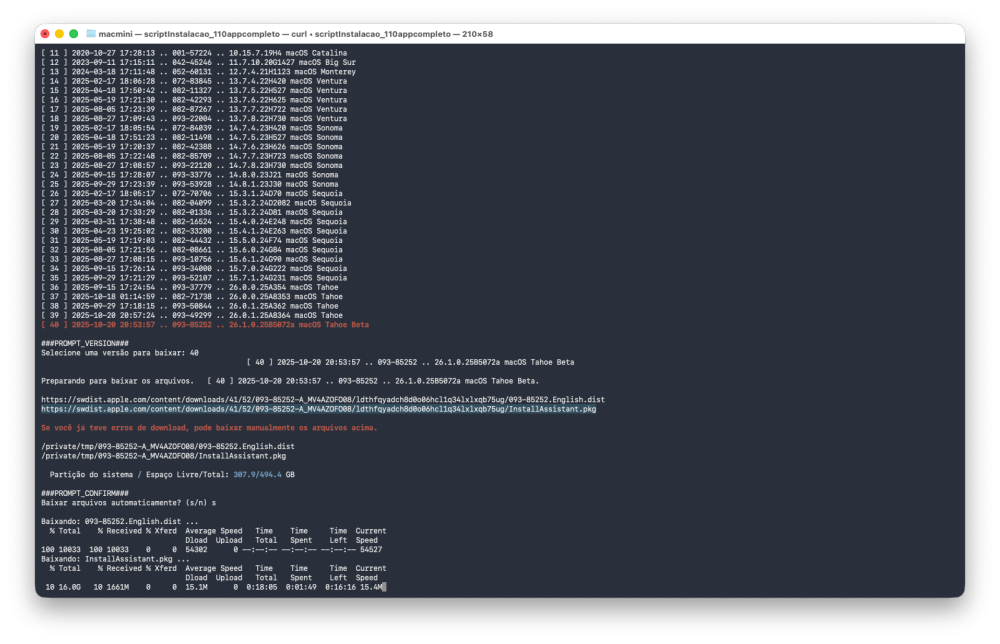Click the /private/tmp path ending 093-85252.English.dist
Viewport: 1000px width, 644px height.
click(x=168, y=446)
